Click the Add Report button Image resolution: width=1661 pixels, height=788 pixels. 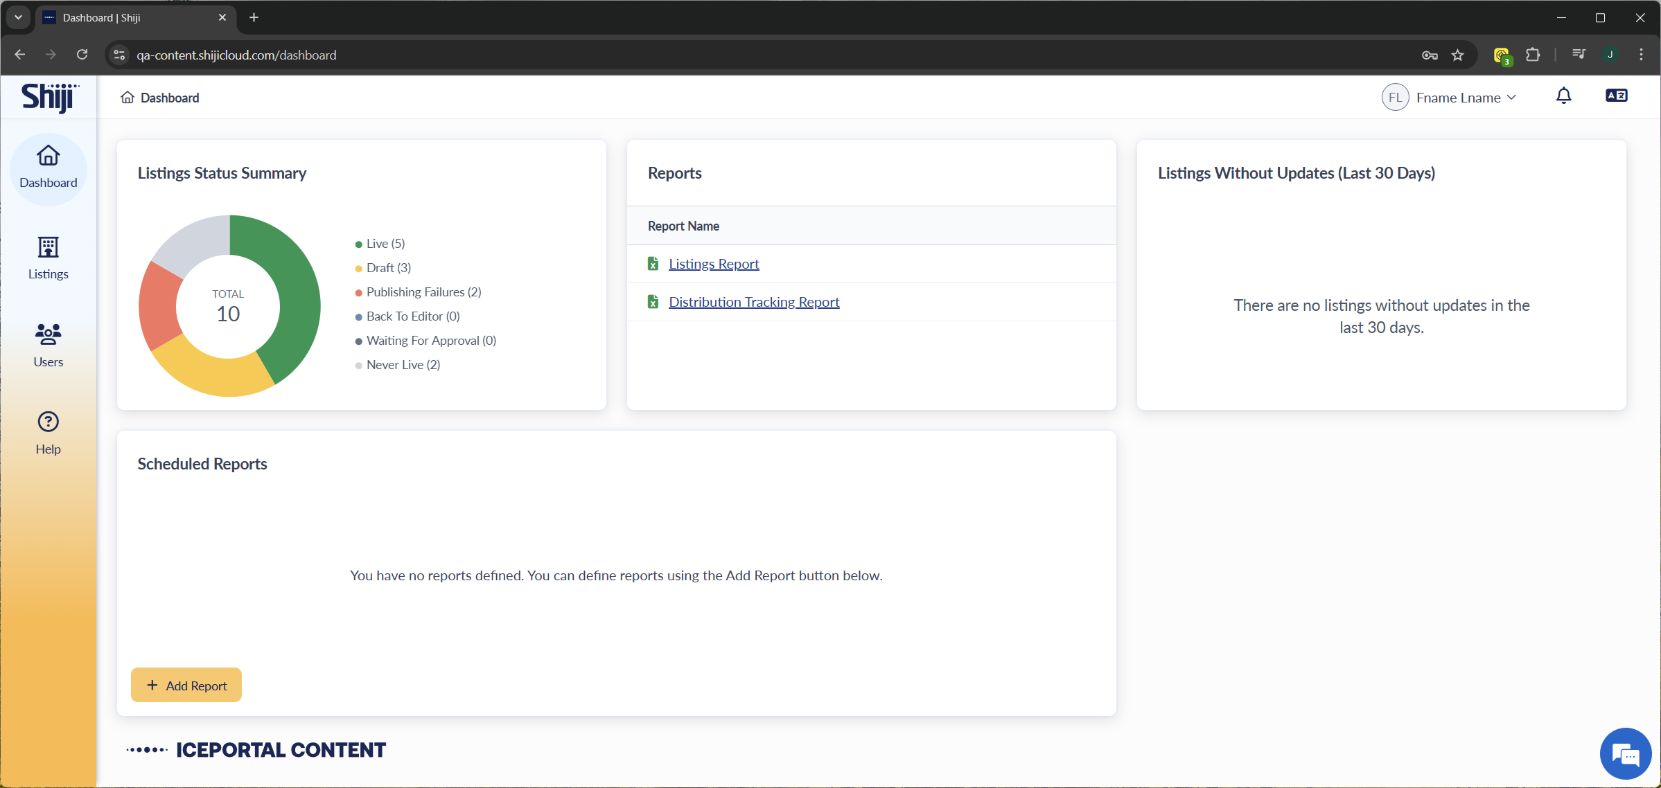click(x=187, y=685)
